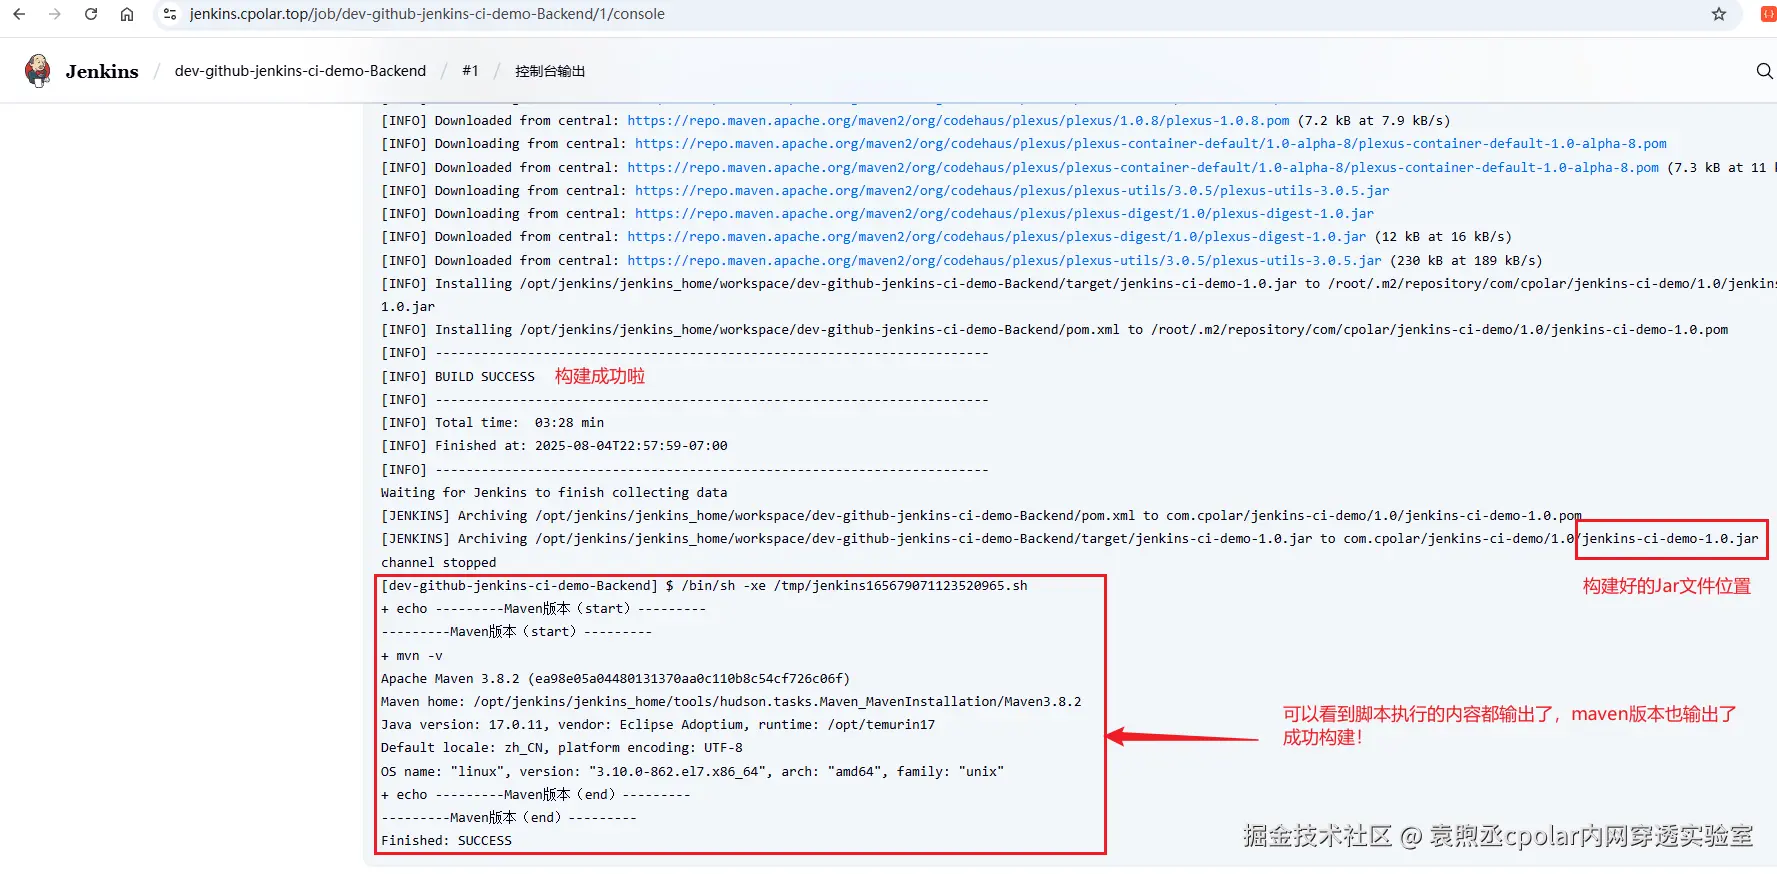
Task: Open the plexus-1.0.8.pom download link
Action: (958, 121)
